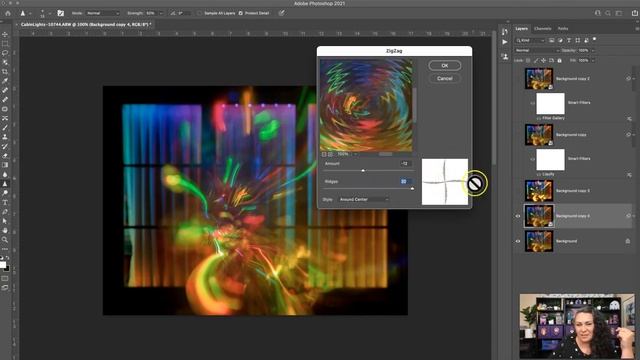This screenshot has width=640, height=360.
Task: Toggle Protect Detail checkbox
Action: 240,13
